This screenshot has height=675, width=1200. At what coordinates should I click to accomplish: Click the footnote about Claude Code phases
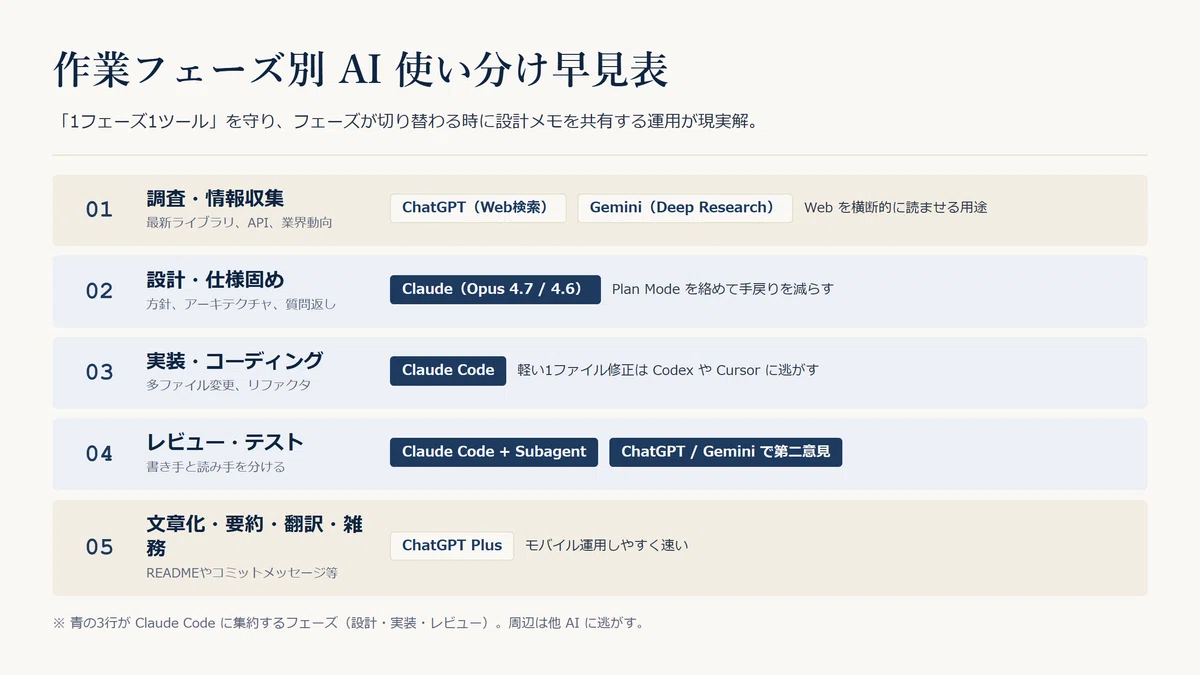click(x=349, y=622)
